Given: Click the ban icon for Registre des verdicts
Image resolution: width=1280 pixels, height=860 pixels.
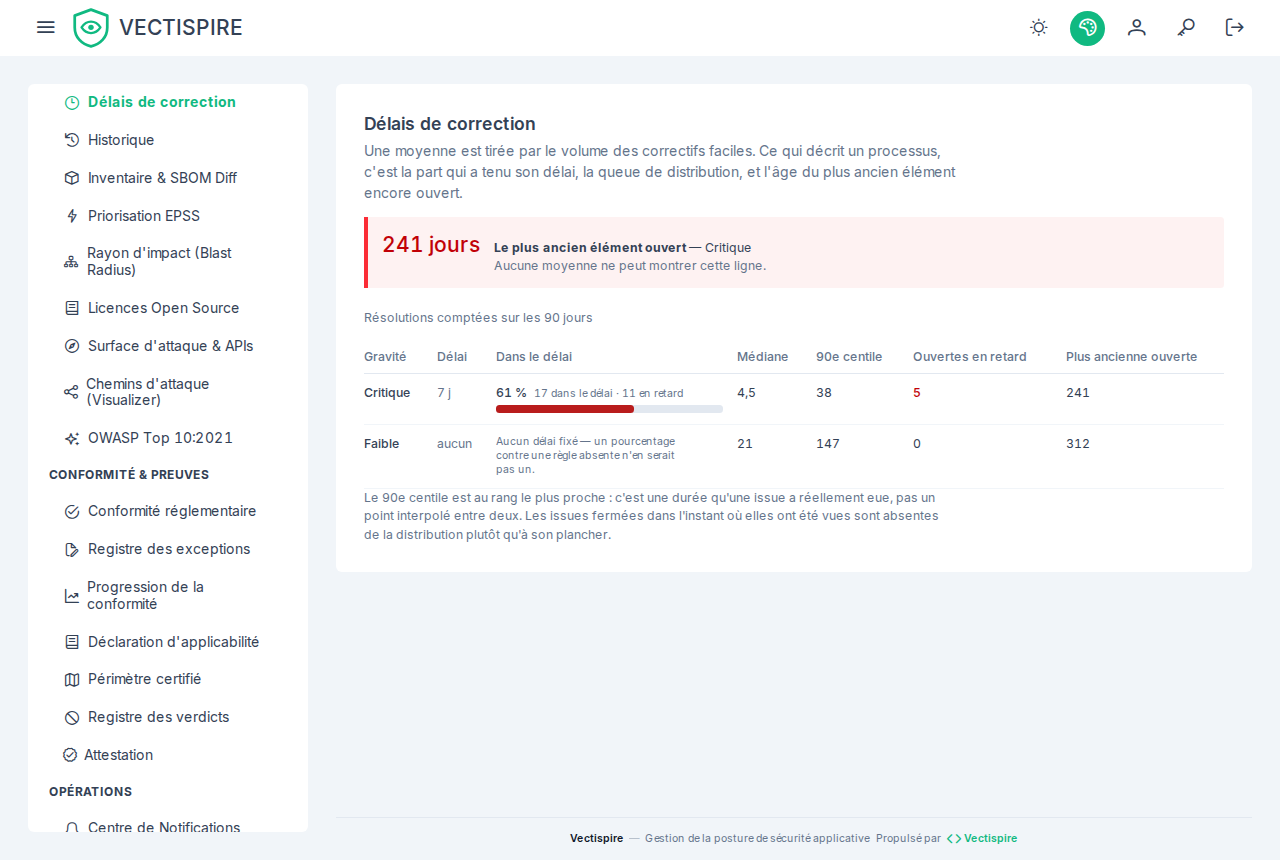Looking at the screenshot, I should (x=72, y=717).
